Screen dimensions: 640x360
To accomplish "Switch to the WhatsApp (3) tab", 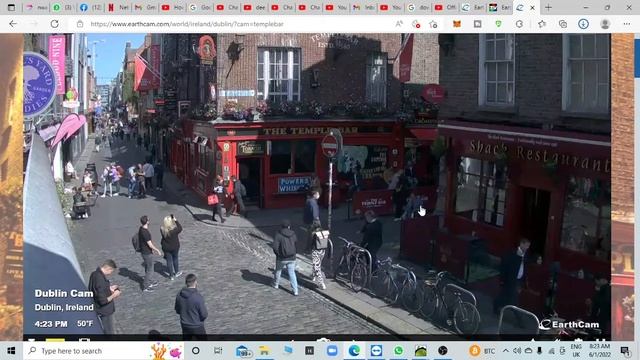I will [x=63, y=7].
